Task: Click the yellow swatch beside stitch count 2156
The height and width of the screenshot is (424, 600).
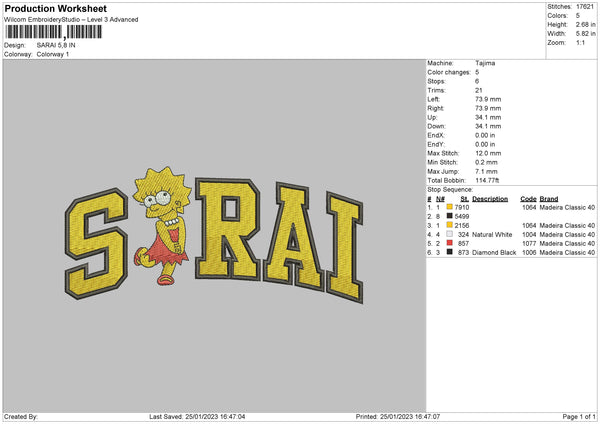Action: (x=449, y=225)
